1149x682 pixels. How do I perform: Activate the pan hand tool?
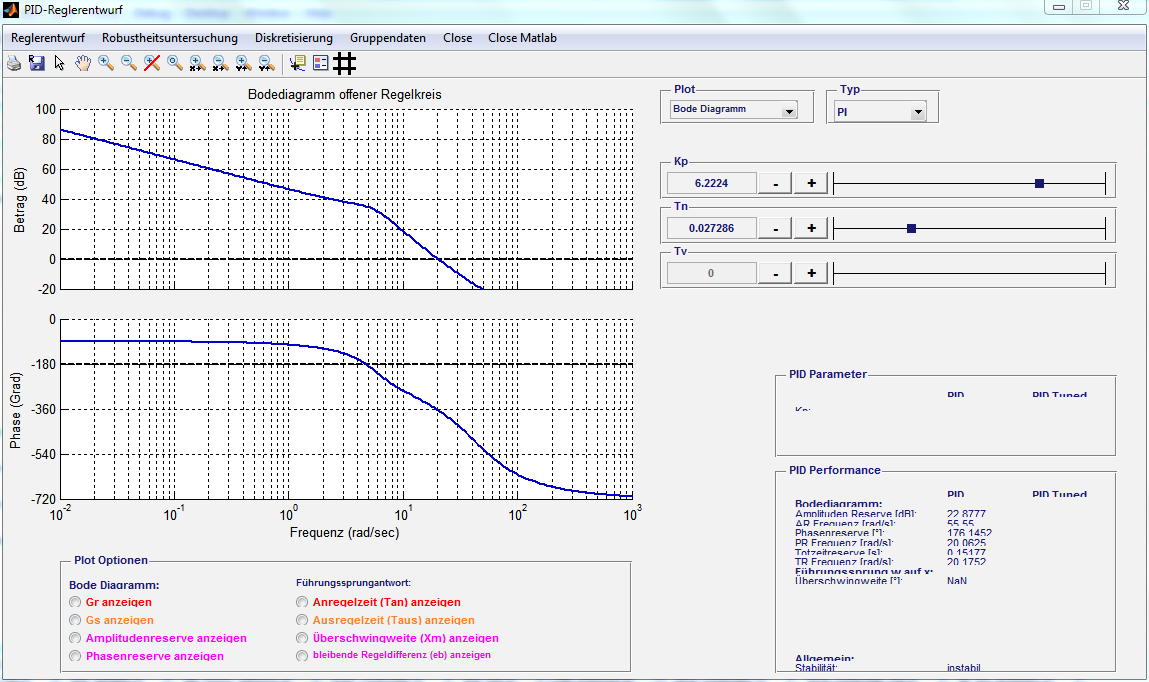pyautogui.click(x=83, y=64)
